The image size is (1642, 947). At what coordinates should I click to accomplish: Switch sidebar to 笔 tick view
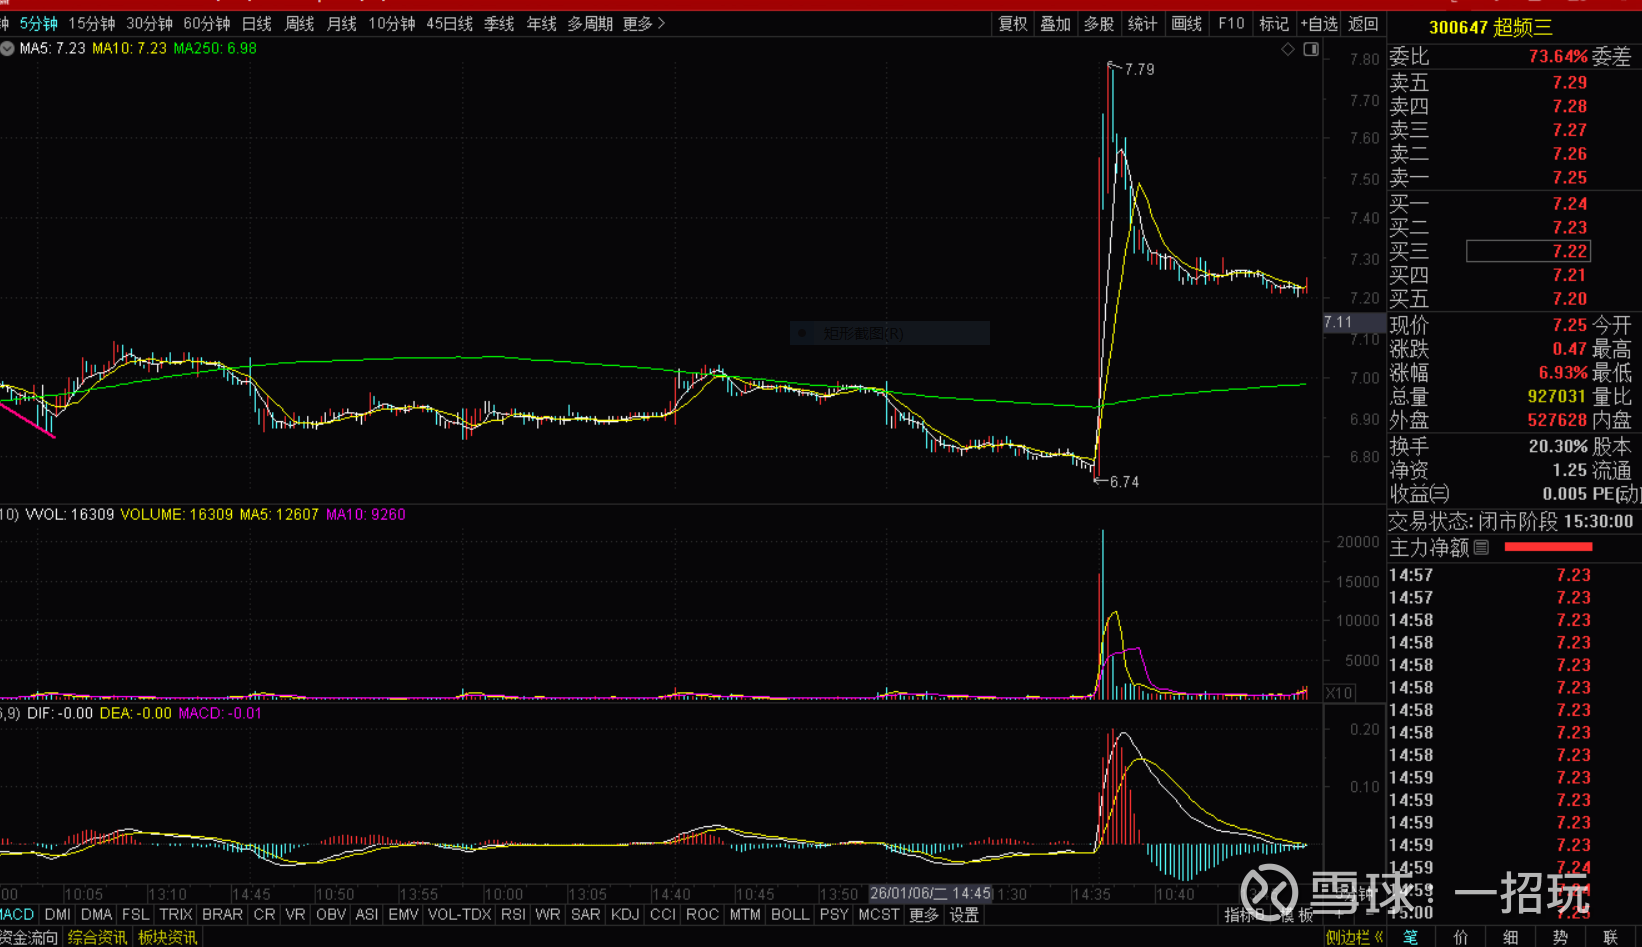click(1410, 937)
